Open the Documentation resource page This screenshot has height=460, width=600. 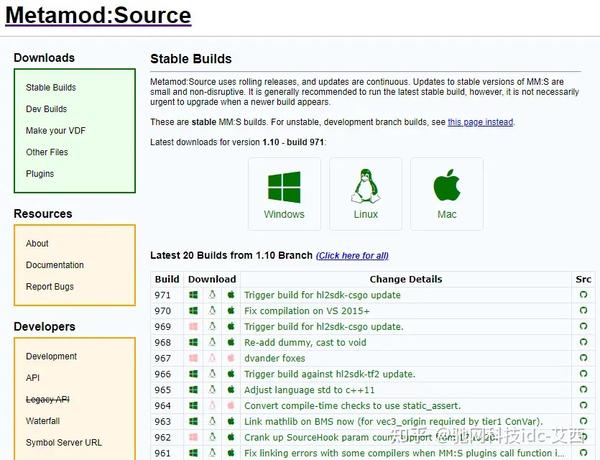pos(55,265)
